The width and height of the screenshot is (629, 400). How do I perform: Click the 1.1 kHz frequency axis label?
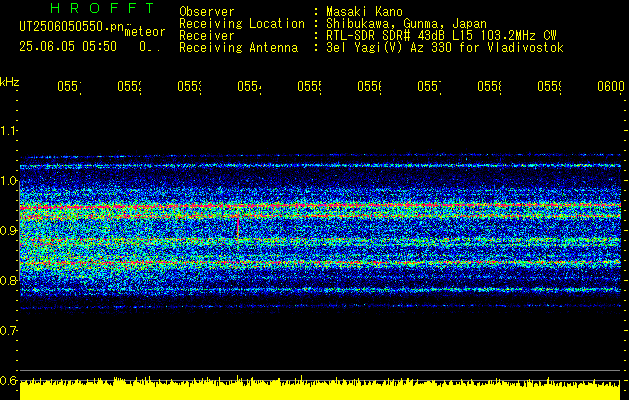coord(8,131)
